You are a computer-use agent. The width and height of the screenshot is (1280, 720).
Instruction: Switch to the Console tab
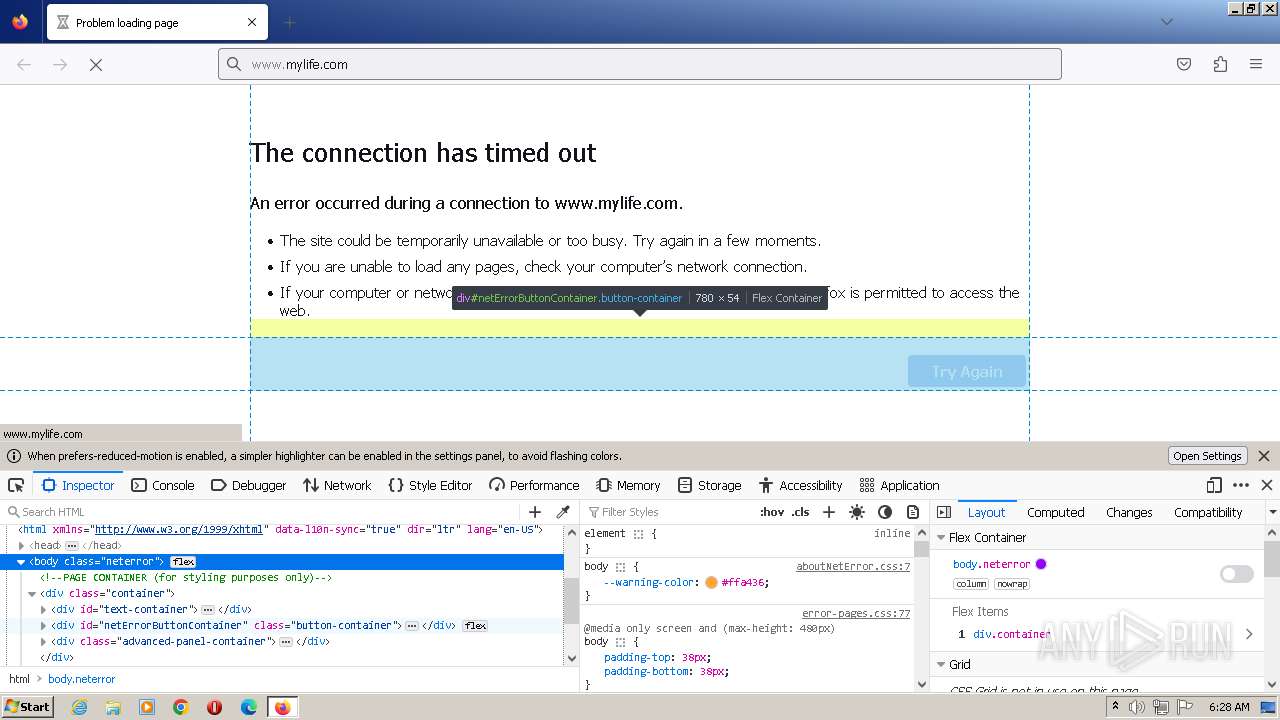point(163,485)
